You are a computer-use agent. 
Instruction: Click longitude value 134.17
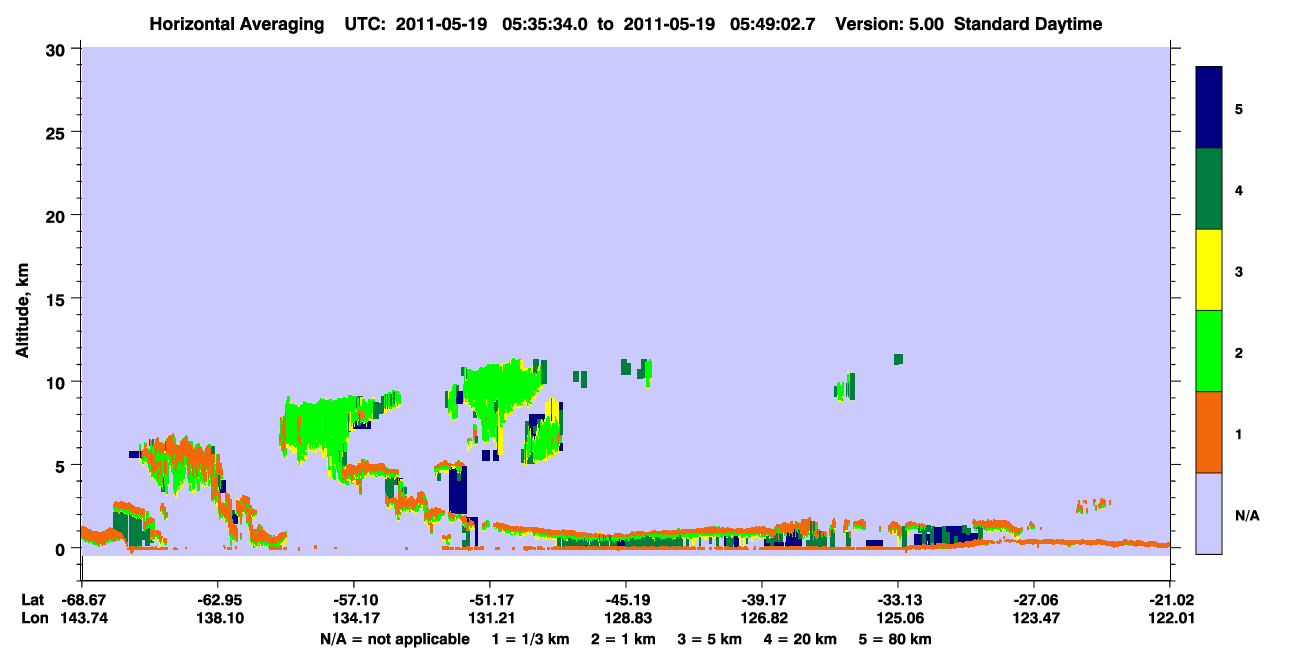pyautogui.click(x=354, y=619)
